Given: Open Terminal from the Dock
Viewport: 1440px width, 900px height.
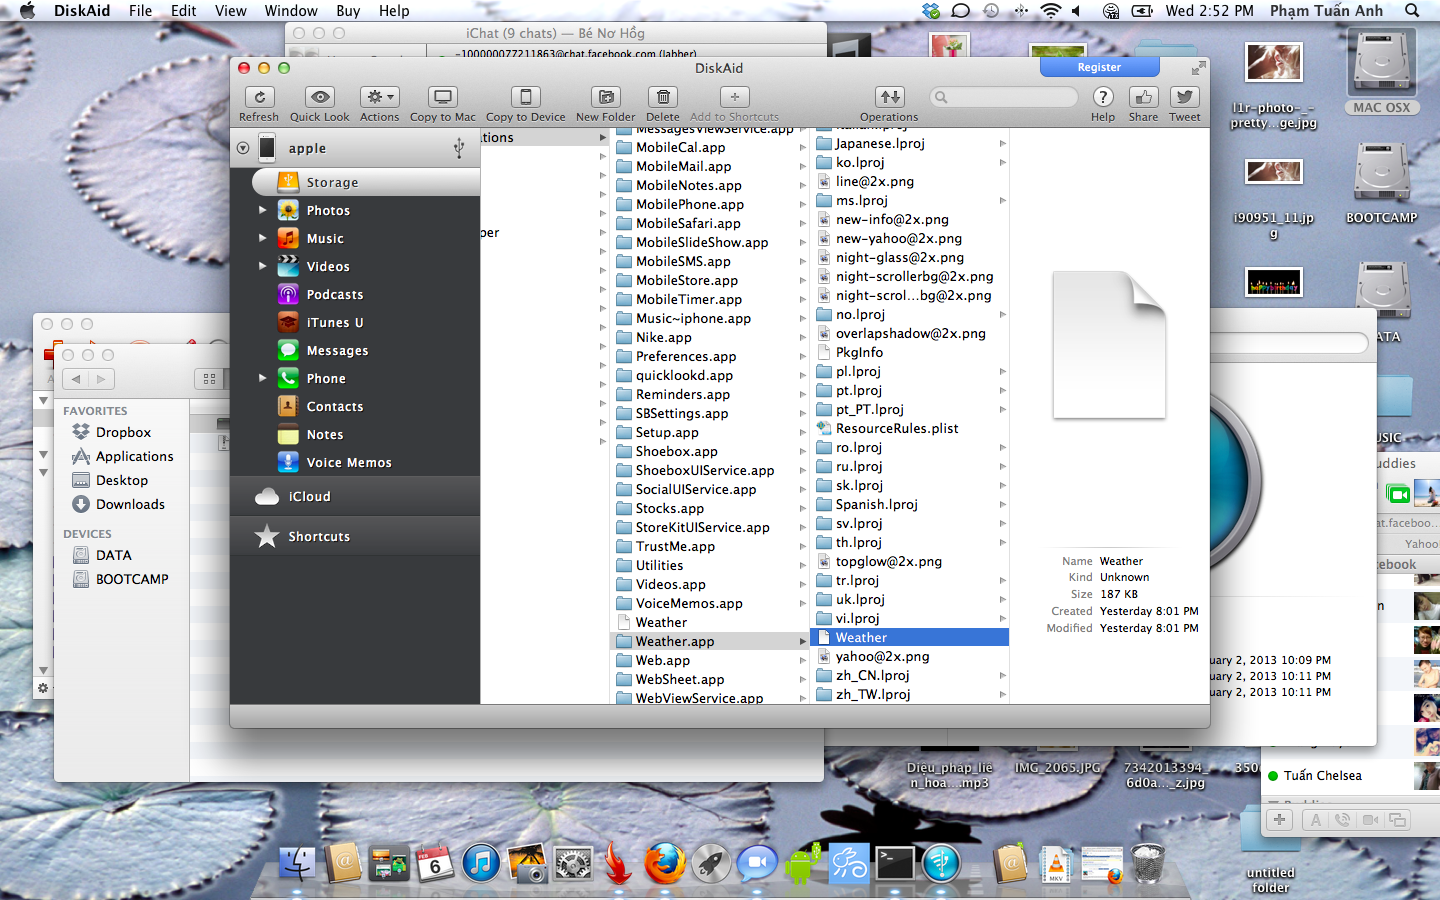Looking at the screenshot, I should tap(895, 863).
